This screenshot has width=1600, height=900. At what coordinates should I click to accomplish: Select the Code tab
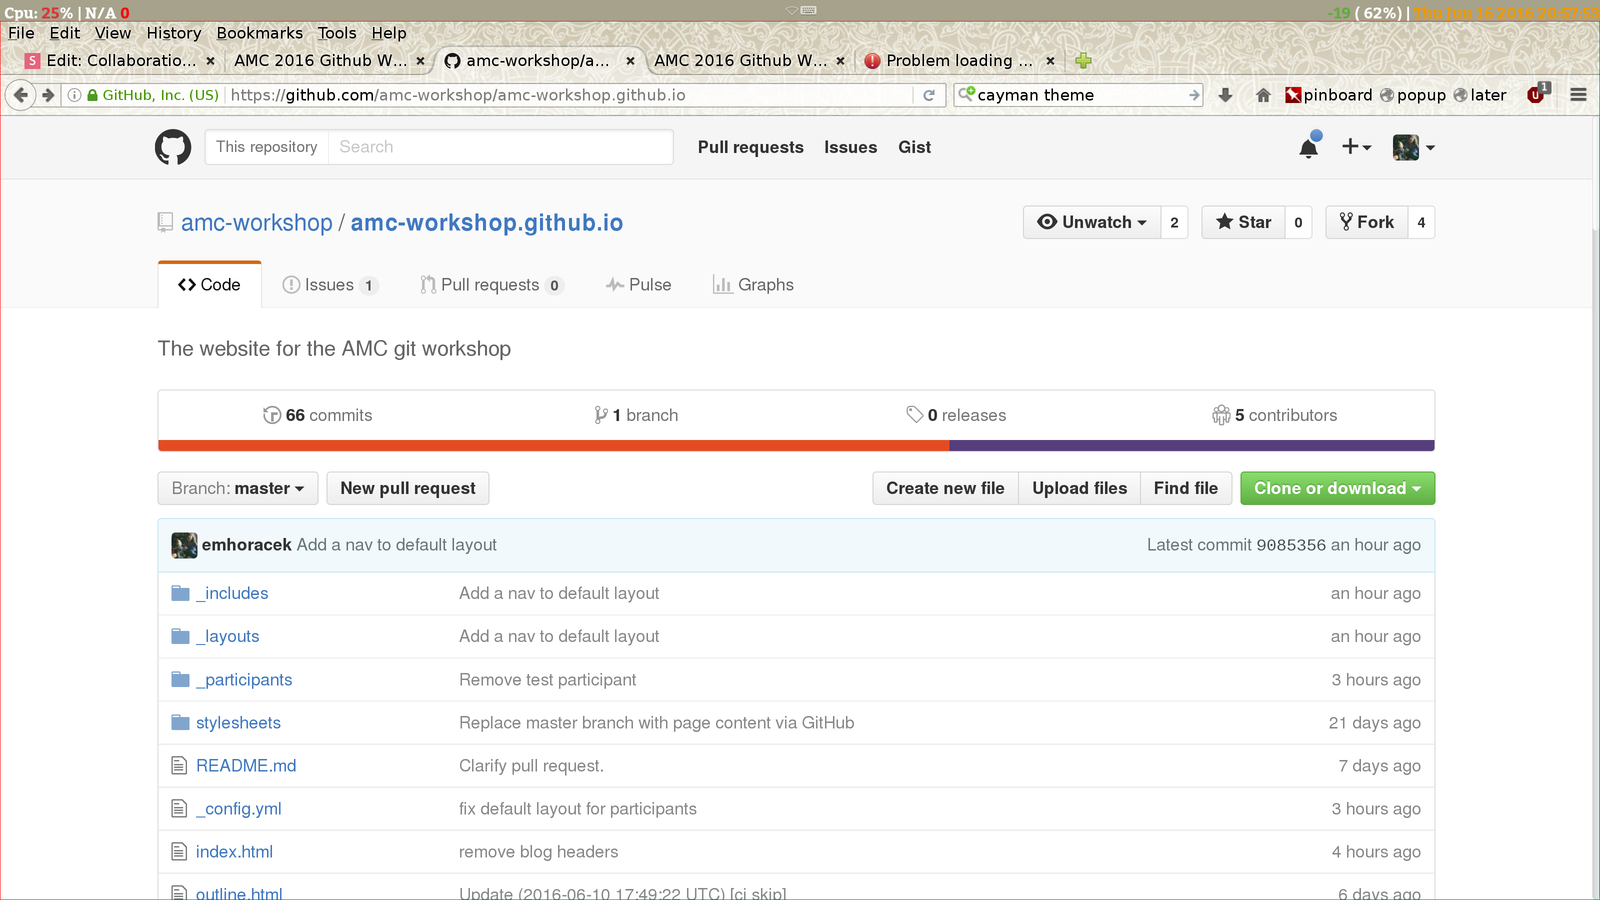[x=209, y=285]
